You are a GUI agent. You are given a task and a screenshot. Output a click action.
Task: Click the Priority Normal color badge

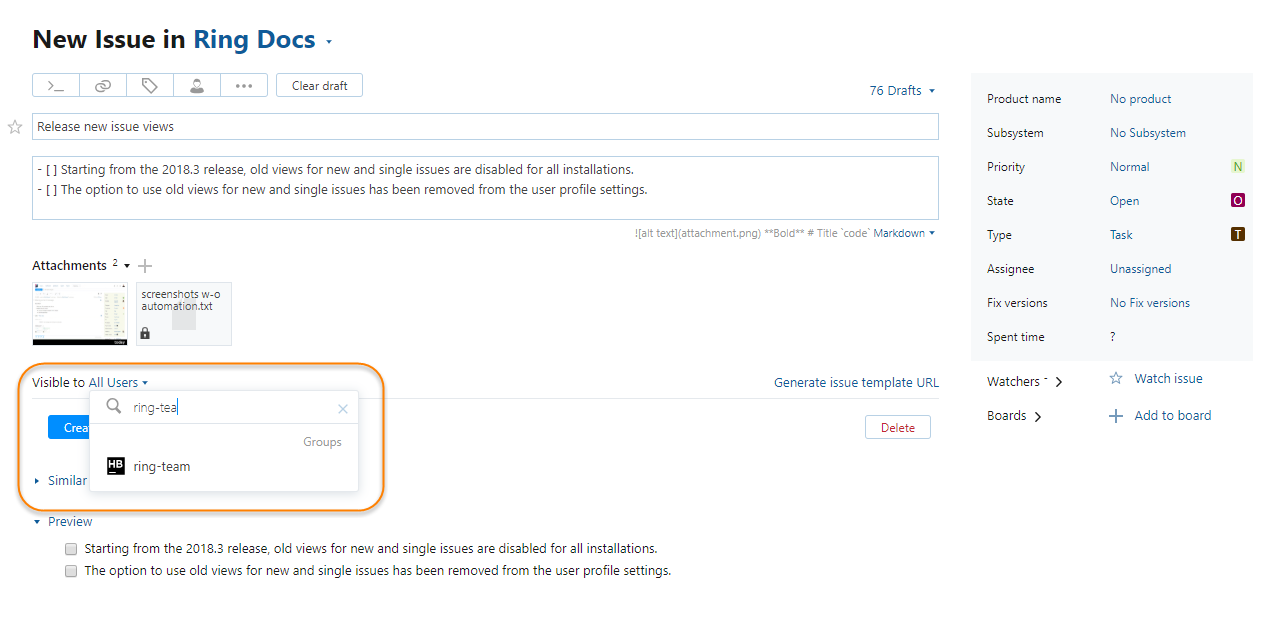pyautogui.click(x=1238, y=167)
